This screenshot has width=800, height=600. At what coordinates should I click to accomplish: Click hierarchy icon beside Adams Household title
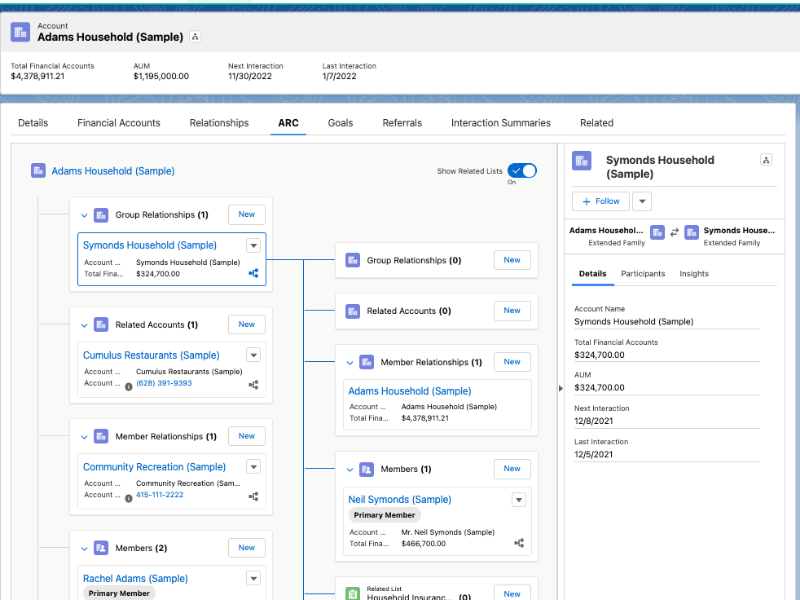(x=196, y=37)
